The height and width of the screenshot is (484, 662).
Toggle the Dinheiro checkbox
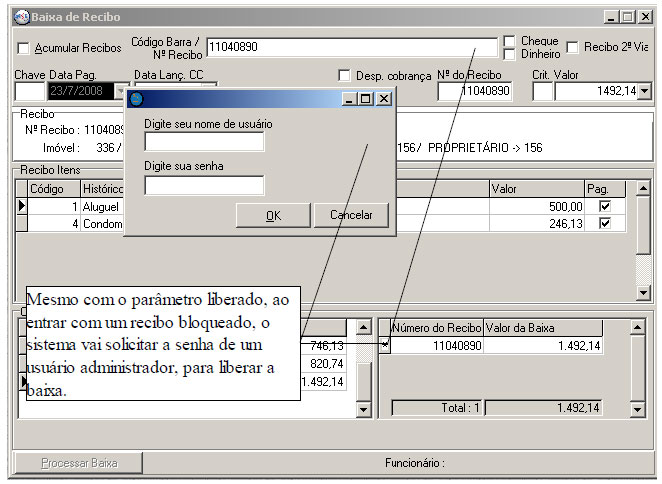[x=510, y=54]
